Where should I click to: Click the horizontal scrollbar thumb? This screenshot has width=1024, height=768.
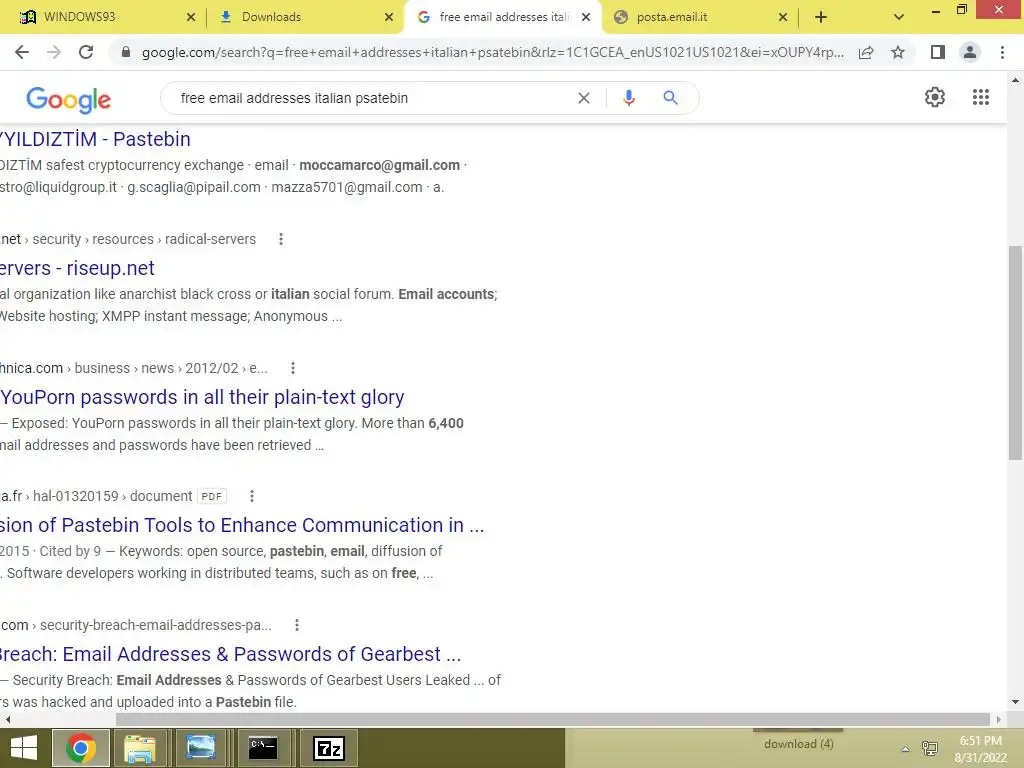pos(552,719)
